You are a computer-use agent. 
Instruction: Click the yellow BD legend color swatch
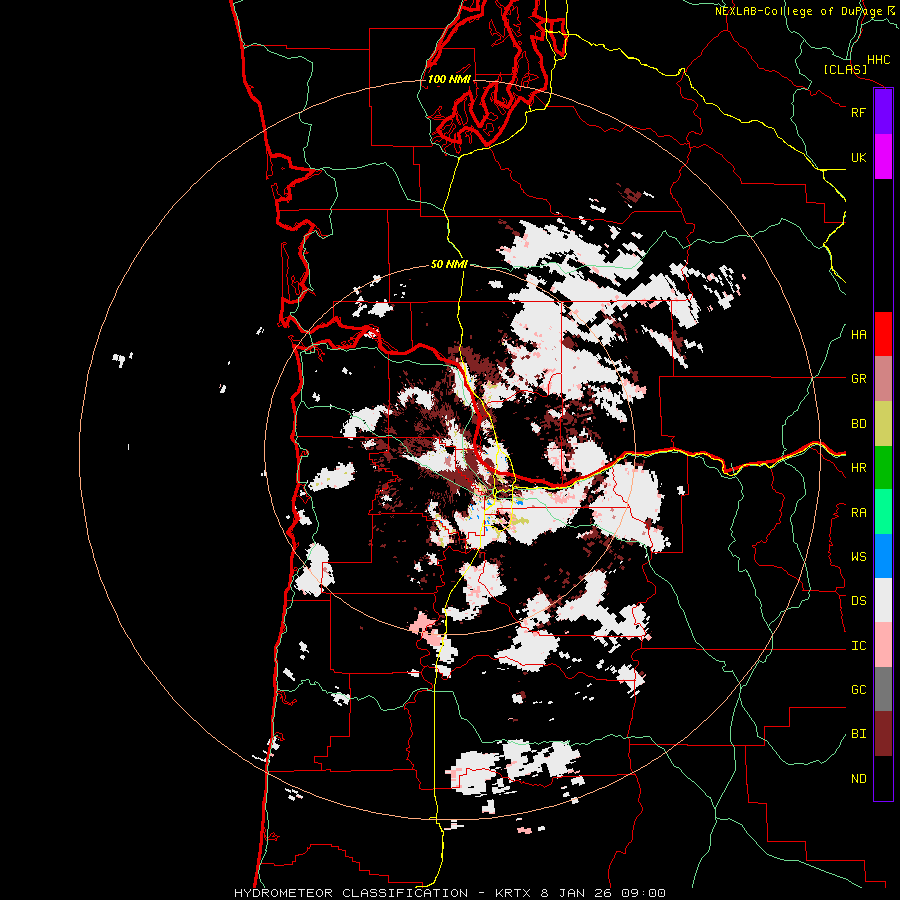[883, 424]
